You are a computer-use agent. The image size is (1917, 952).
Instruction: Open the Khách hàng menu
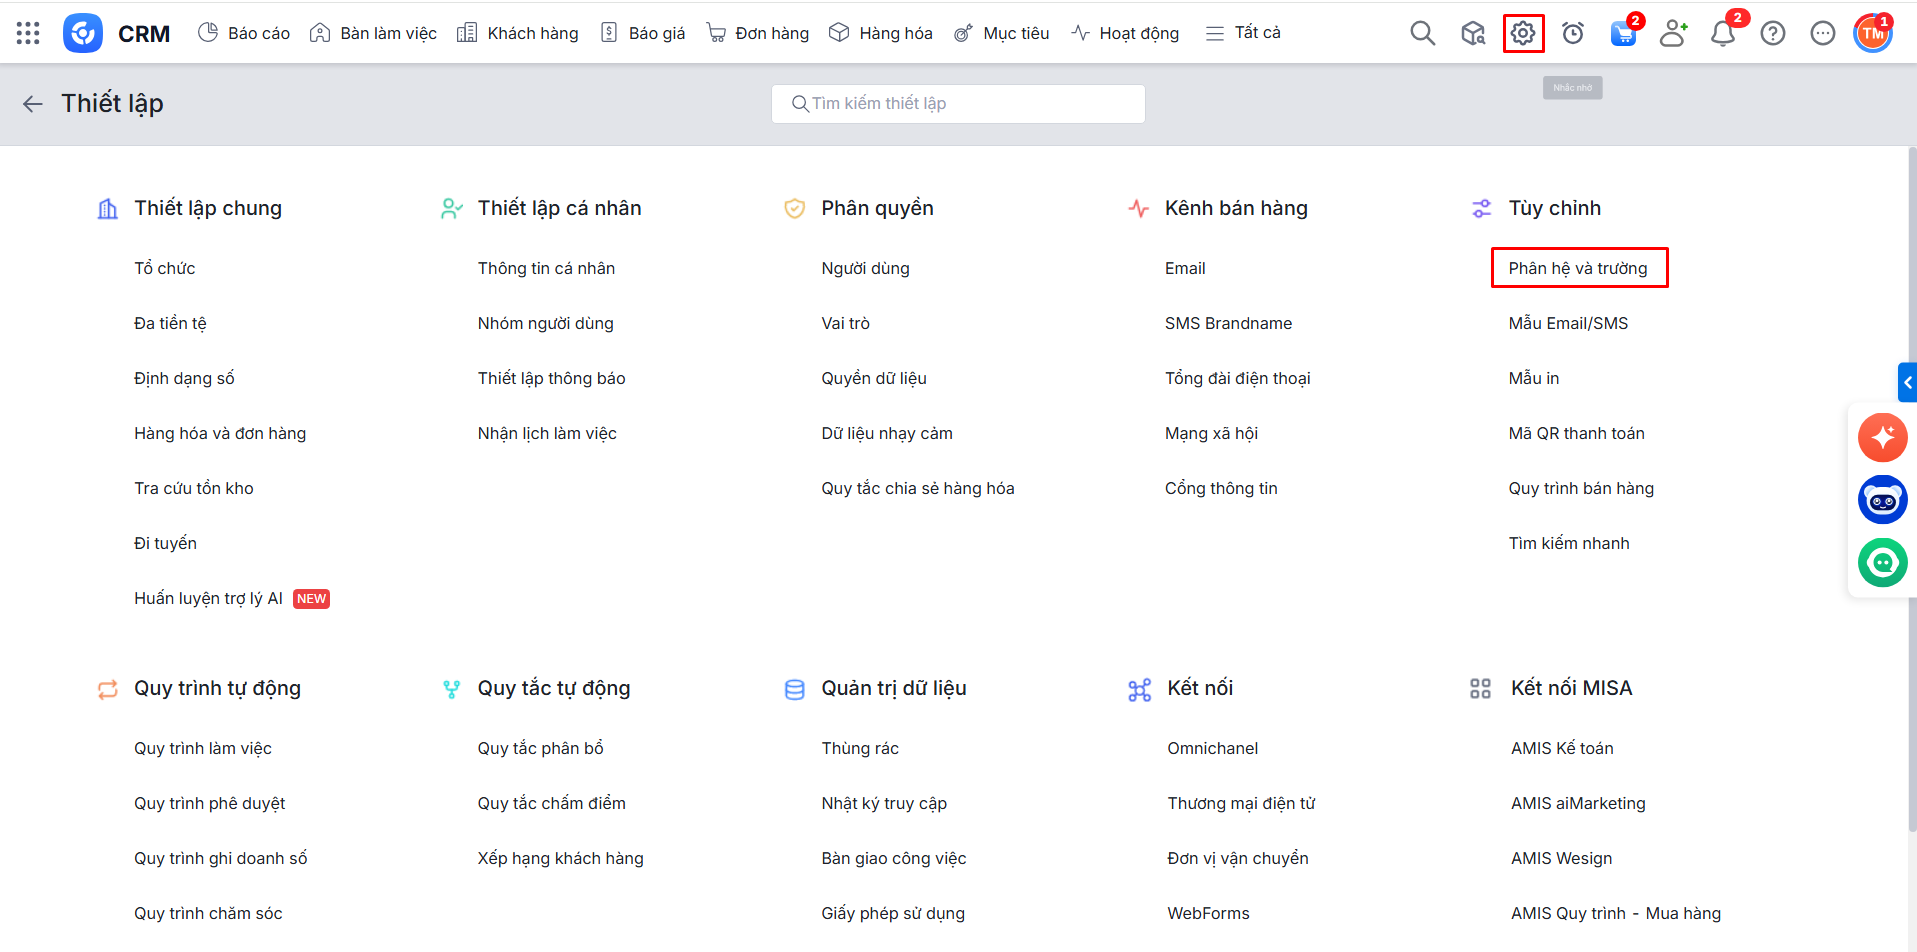coord(518,33)
